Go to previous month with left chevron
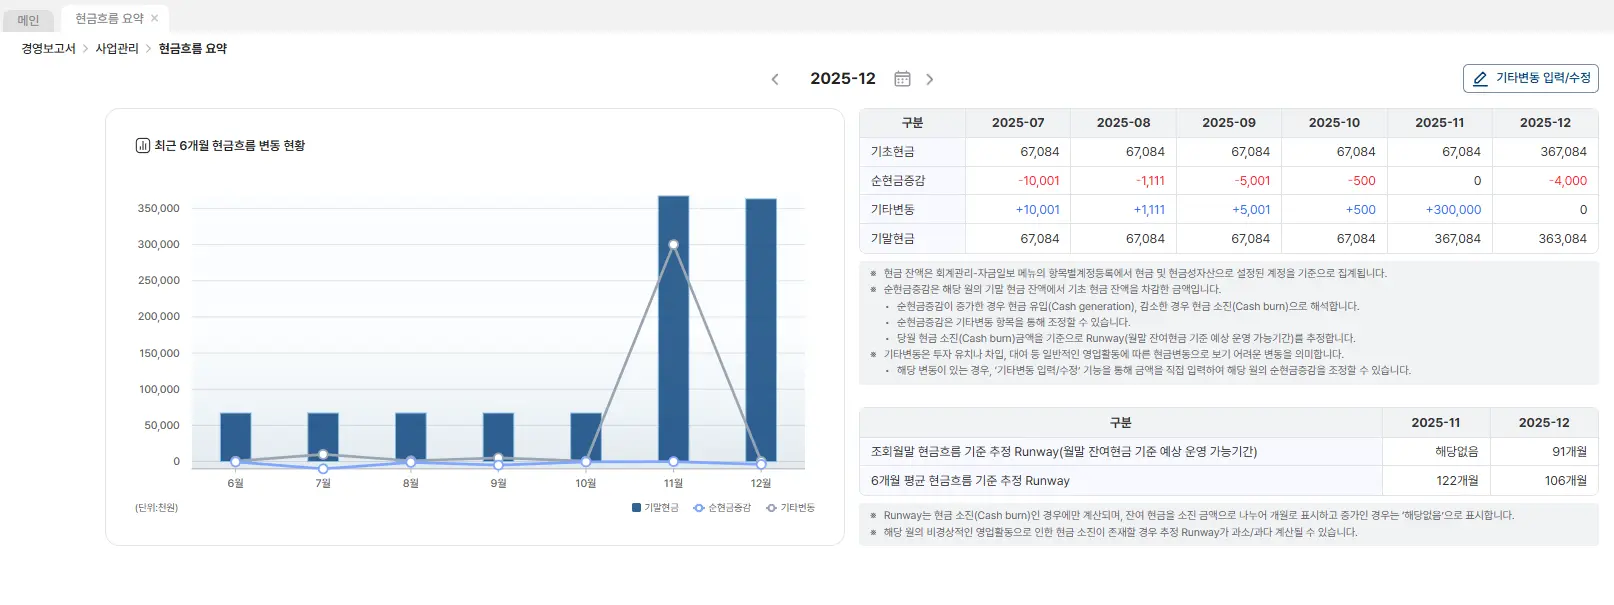This screenshot has width=1614, height=605. pyautogui.click(x=775, y=79)
